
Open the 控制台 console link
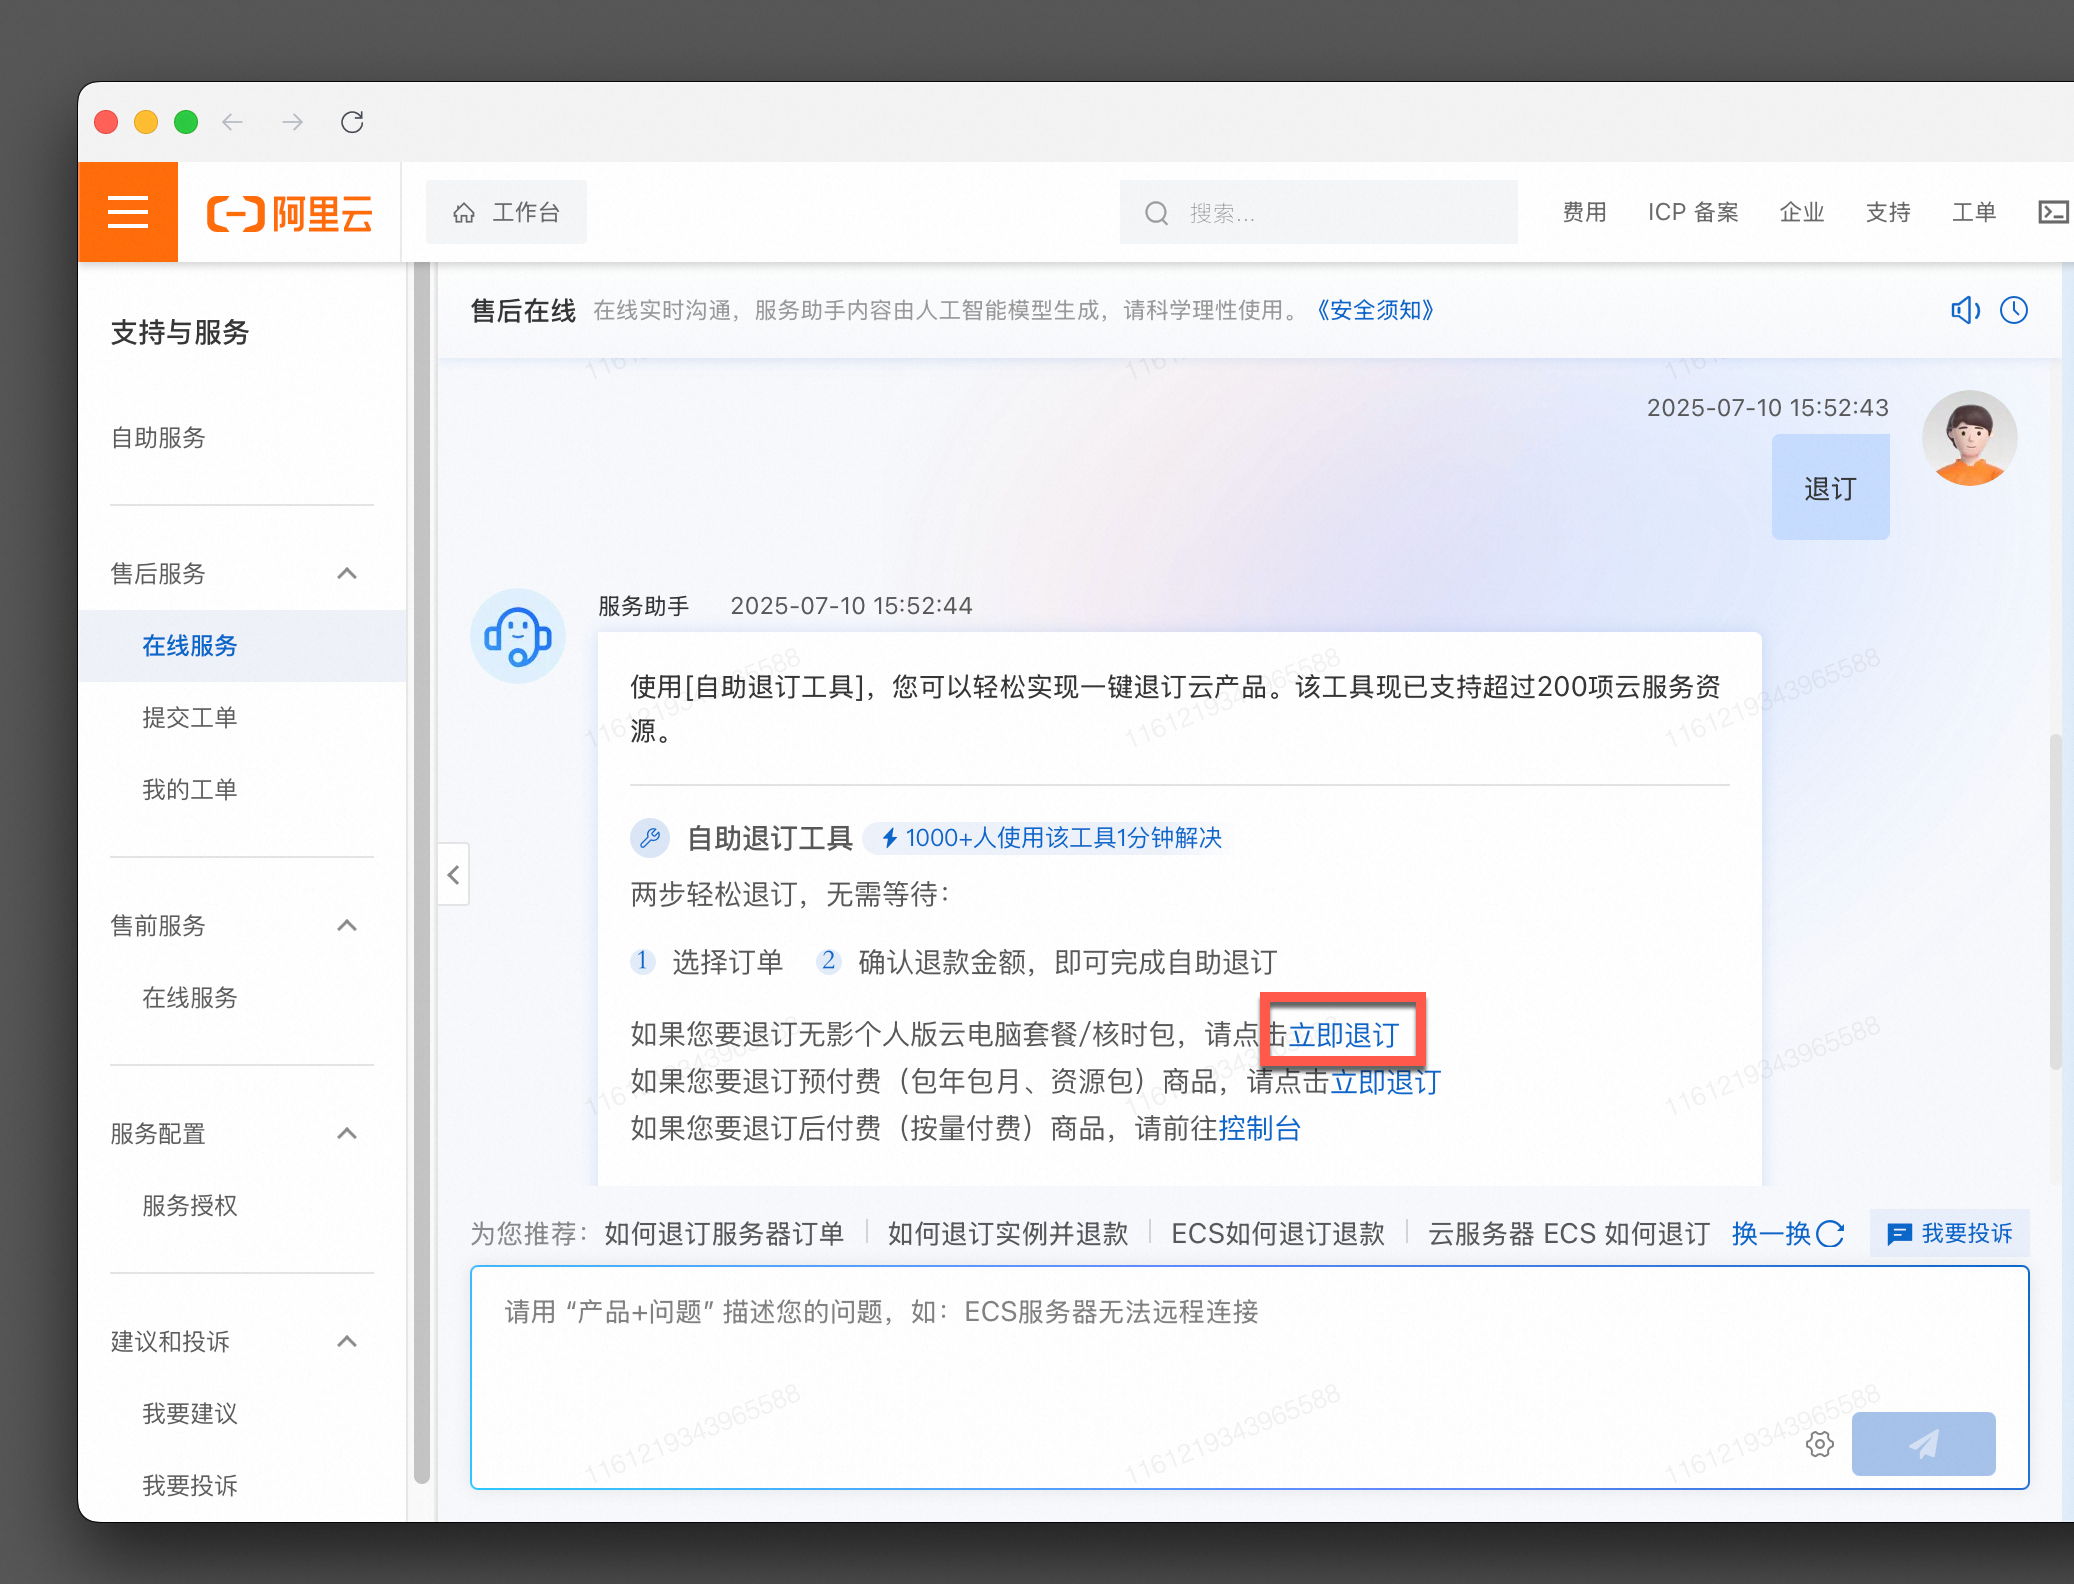(x=1259, y=1129)
